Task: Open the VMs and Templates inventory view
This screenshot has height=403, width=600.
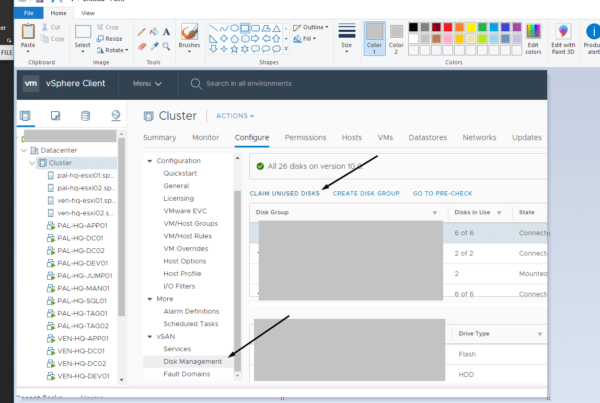Action: point(55,116)
